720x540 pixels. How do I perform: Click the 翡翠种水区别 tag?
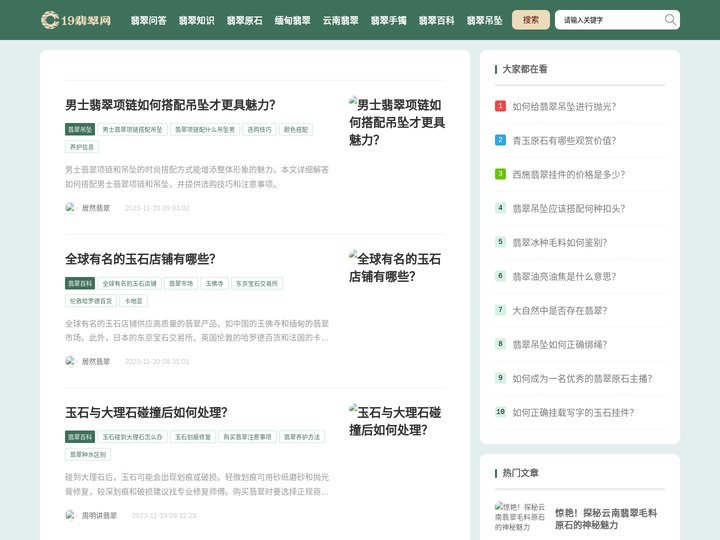[x=88, y=454]
